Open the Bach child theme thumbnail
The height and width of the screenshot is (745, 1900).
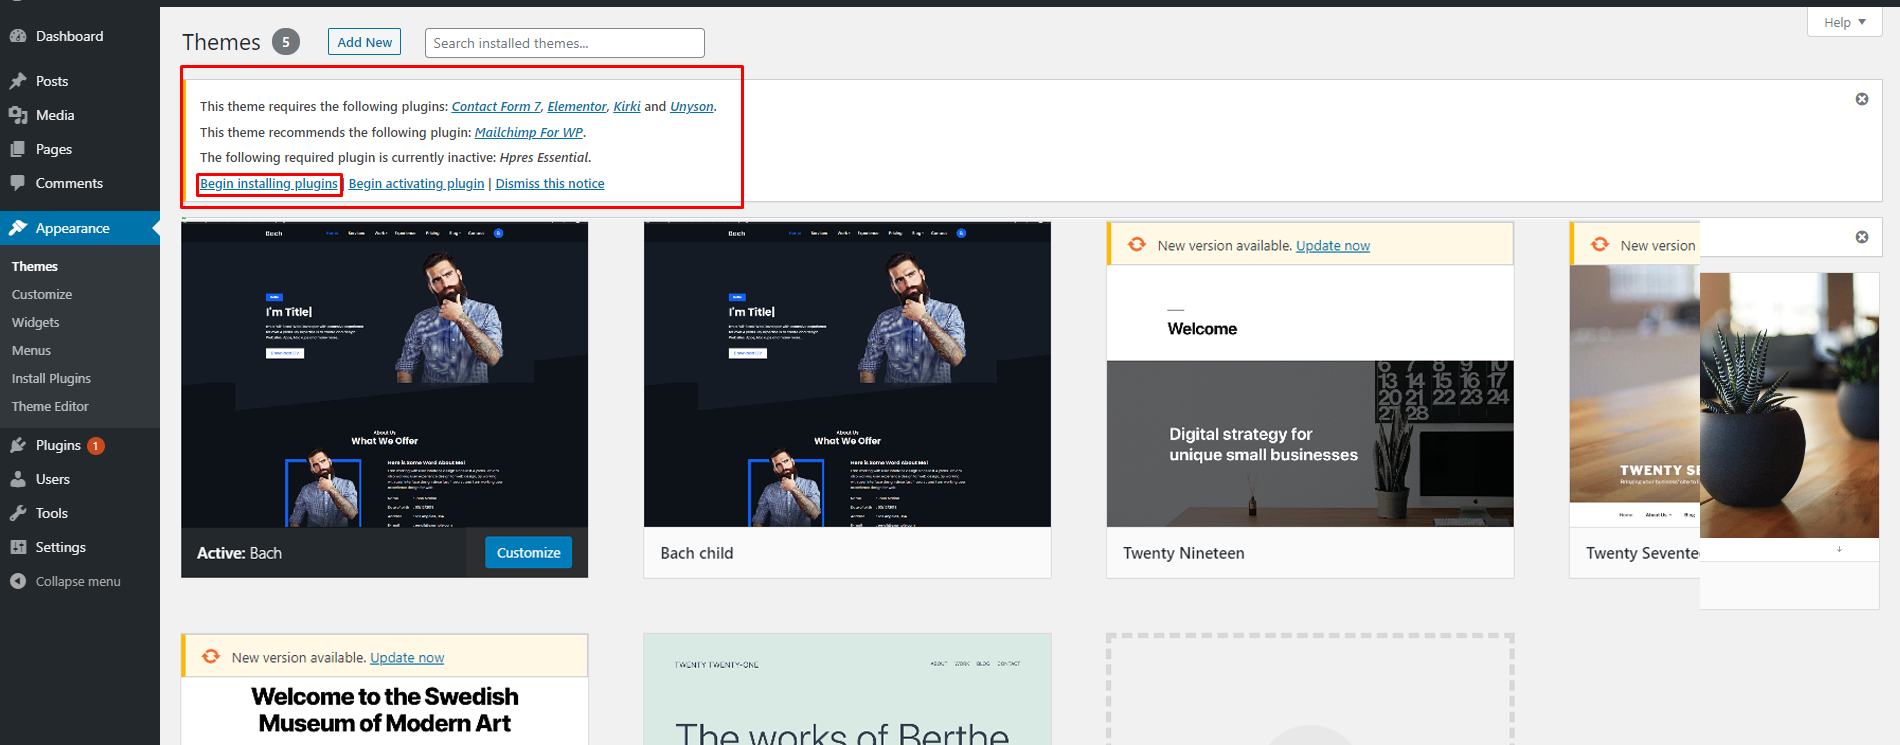847,375
